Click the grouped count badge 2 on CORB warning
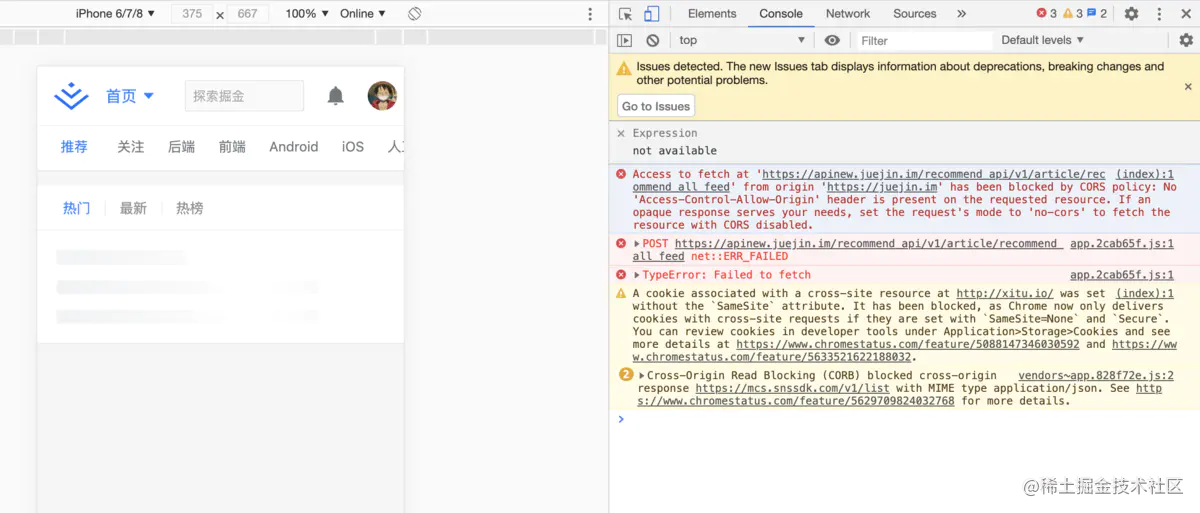This screenshot has width=1200, height=513. click(x=626, y=375)
